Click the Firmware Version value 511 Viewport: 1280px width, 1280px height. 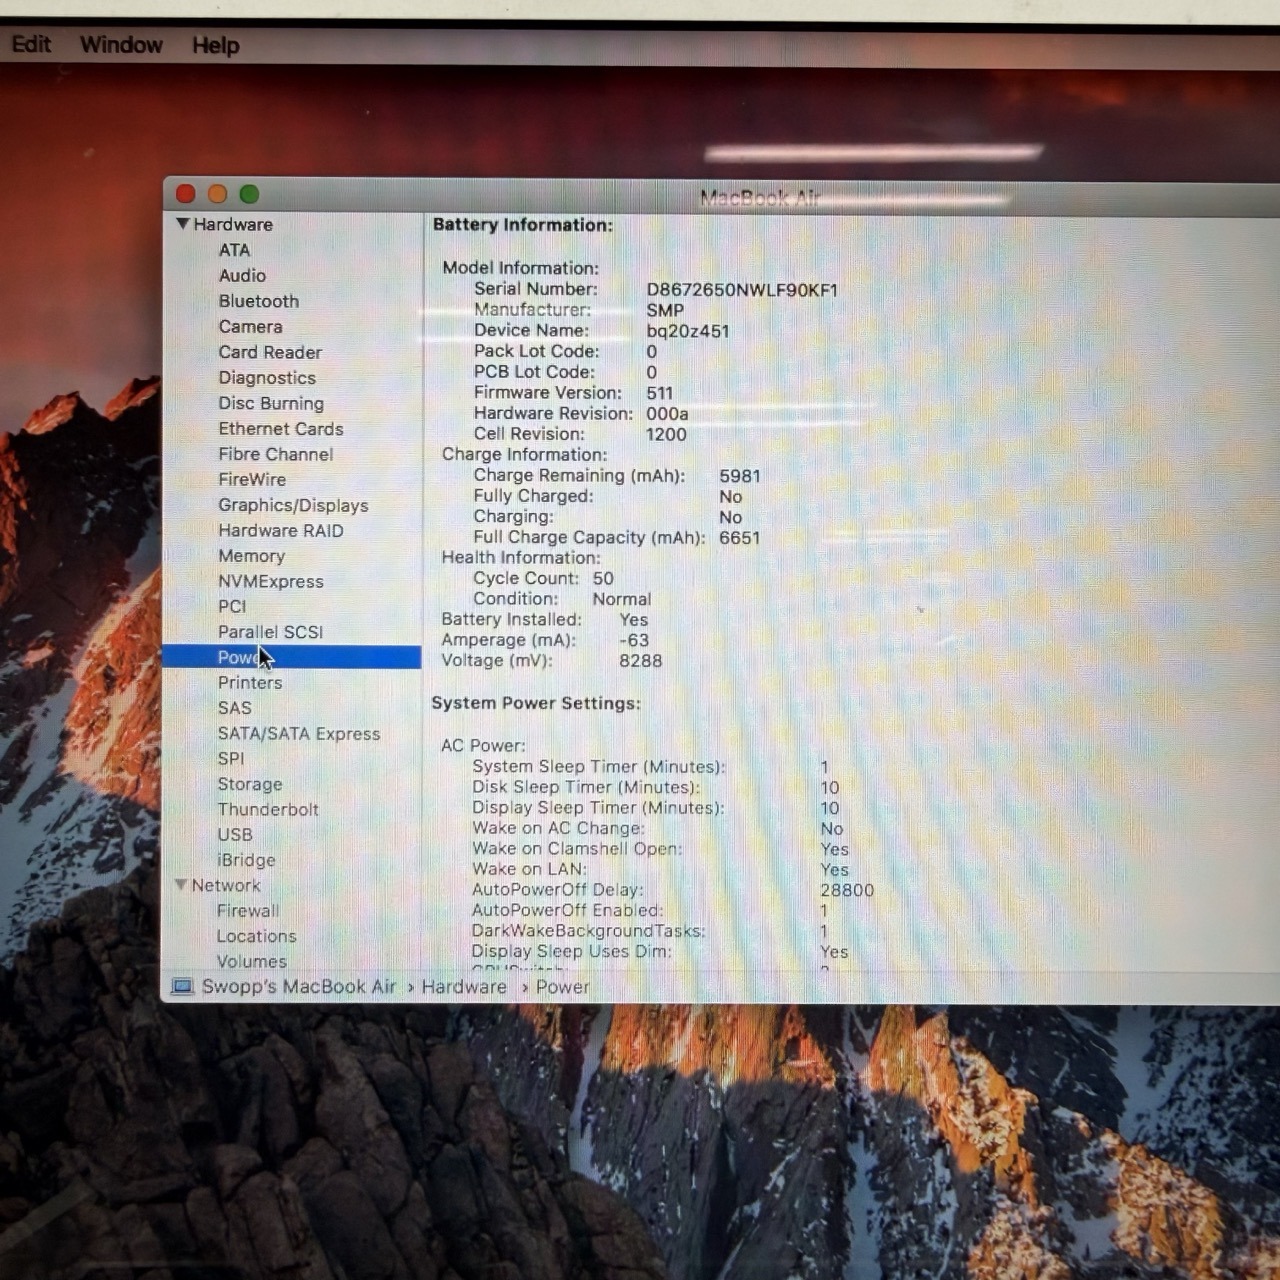(659, 393)
